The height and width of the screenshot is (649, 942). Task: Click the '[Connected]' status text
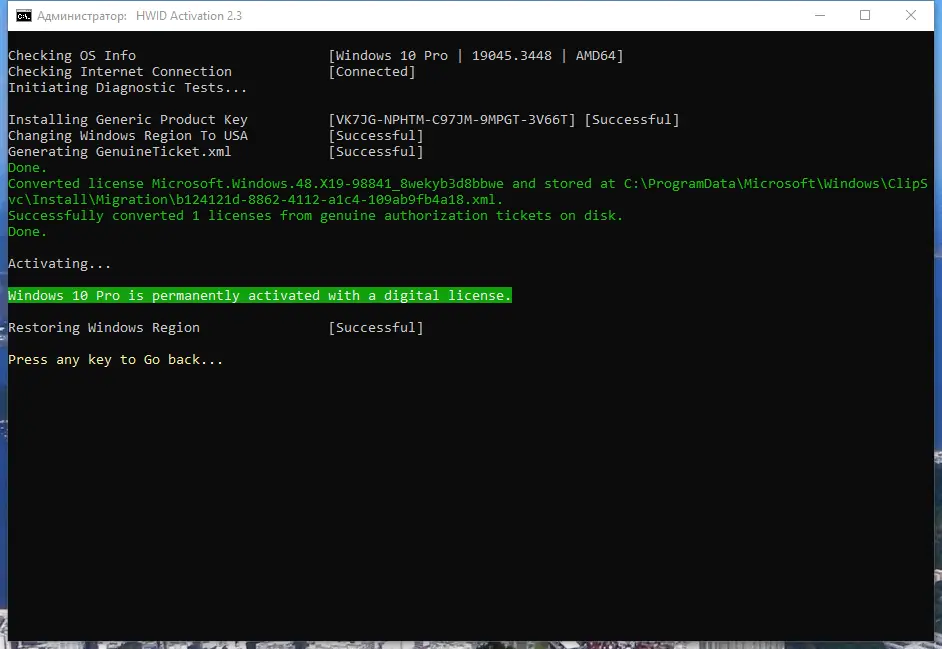point(372,72)
